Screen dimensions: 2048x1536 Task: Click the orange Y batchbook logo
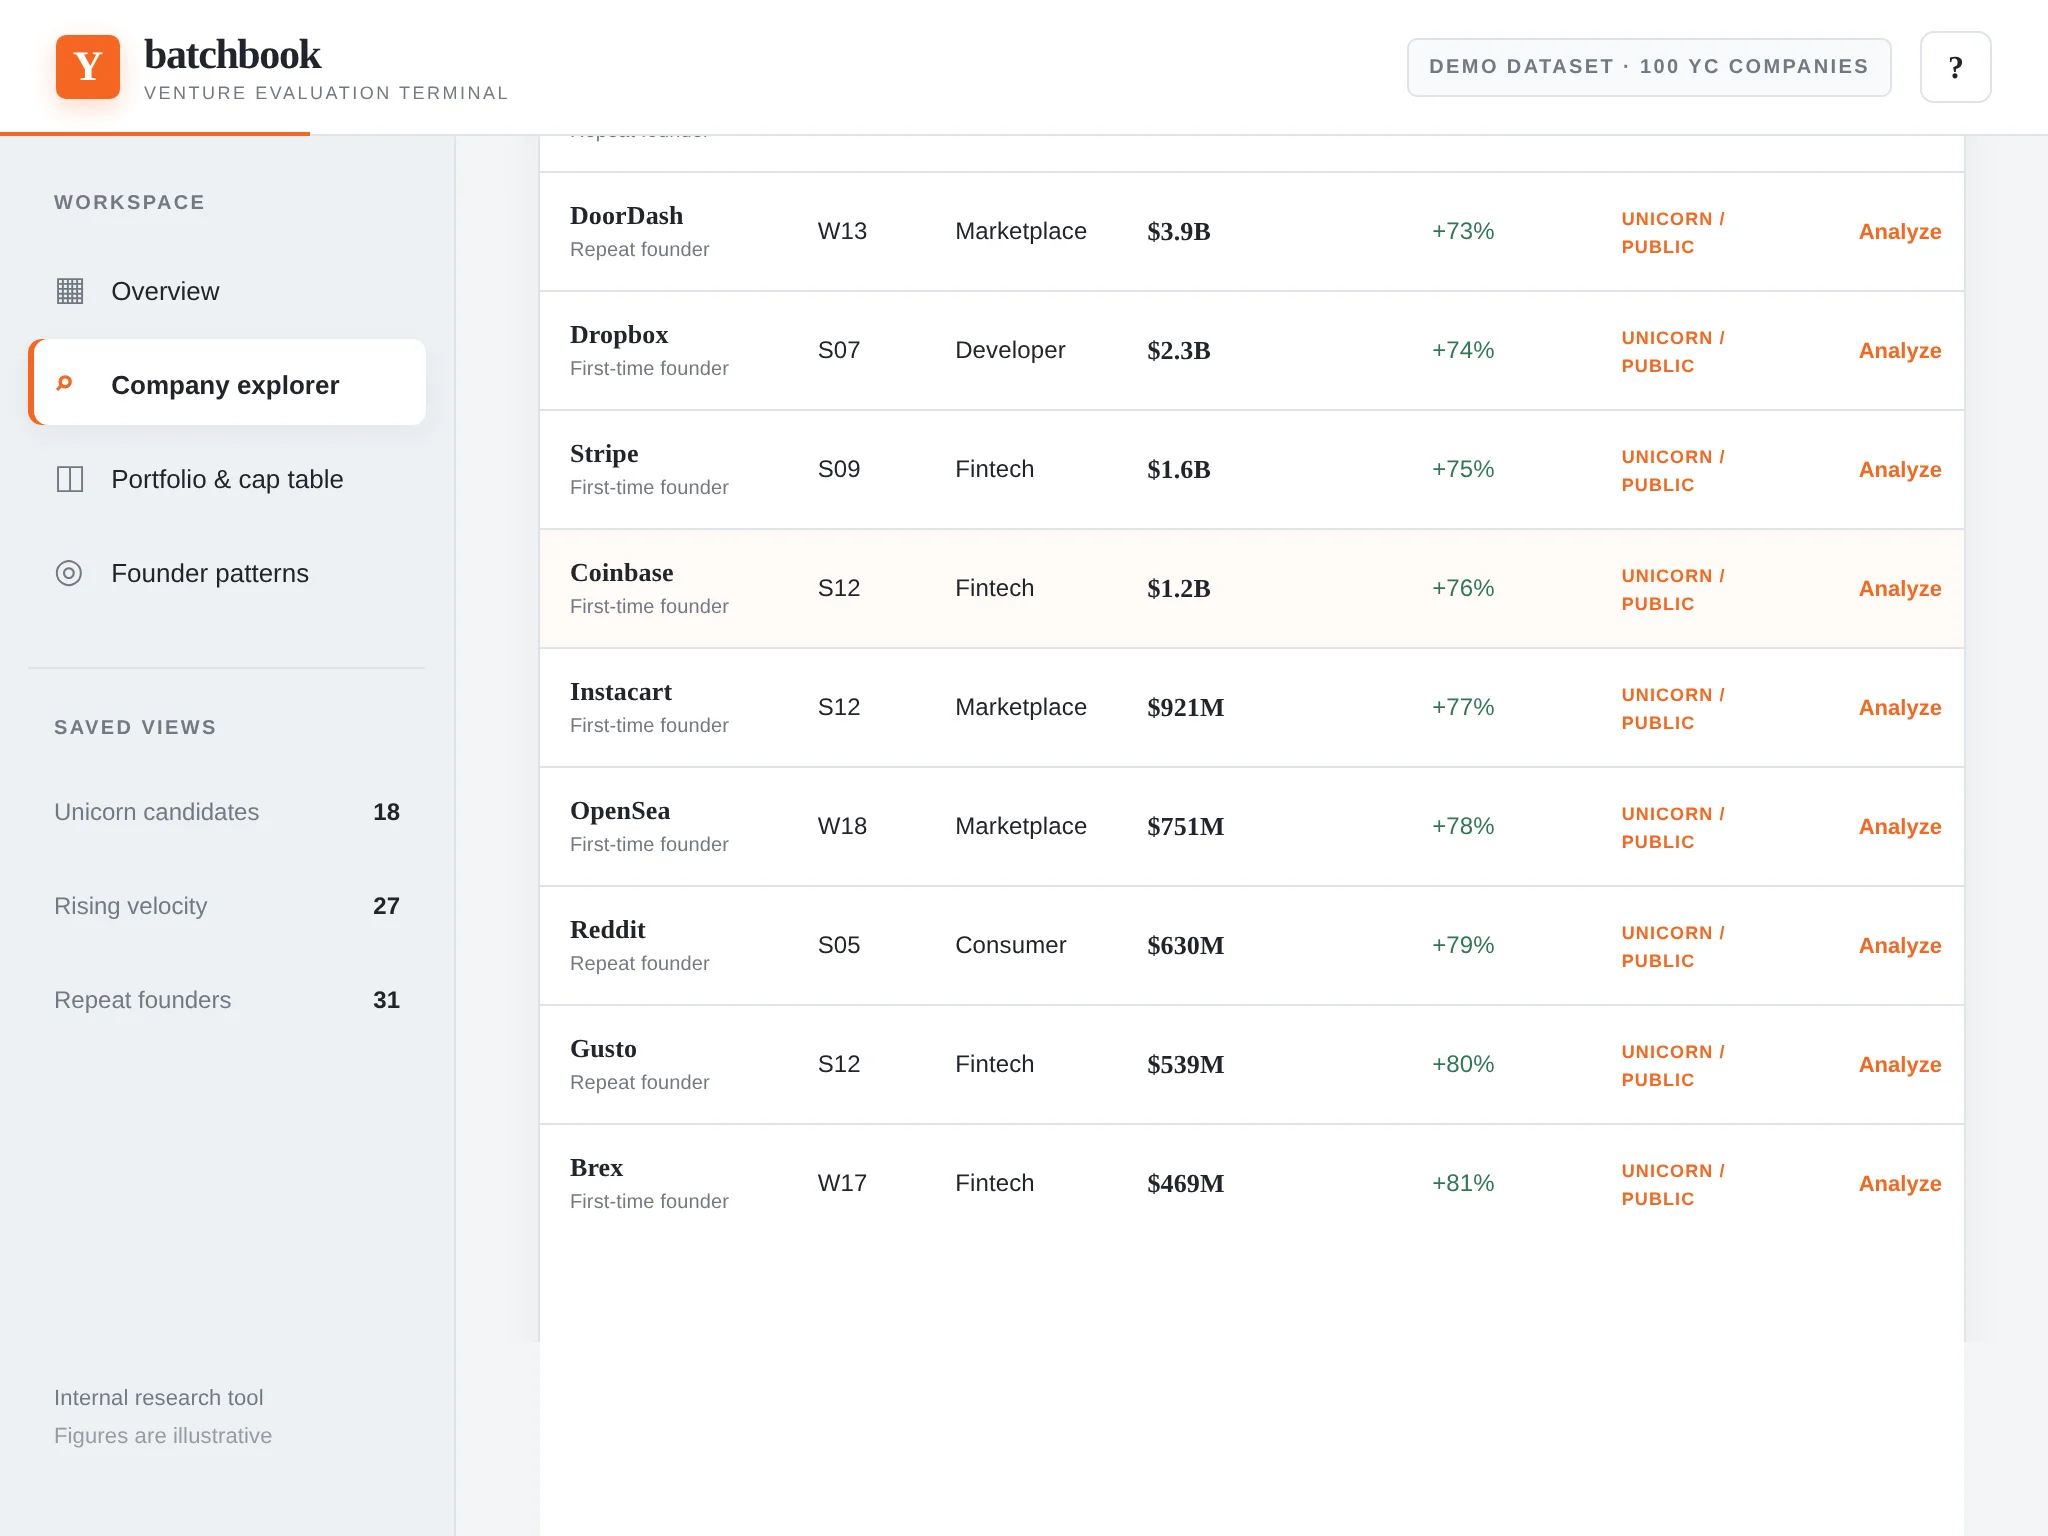coord(88,67)
